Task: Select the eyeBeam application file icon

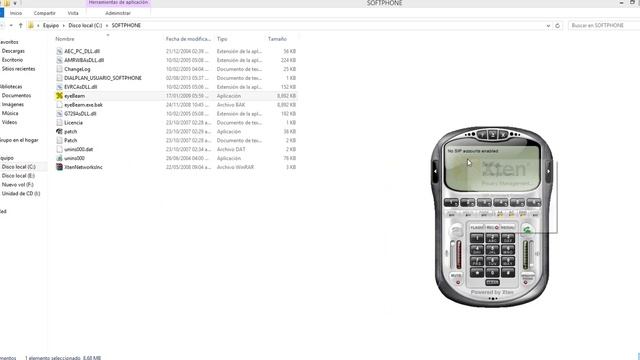Action: coord(59,96)
